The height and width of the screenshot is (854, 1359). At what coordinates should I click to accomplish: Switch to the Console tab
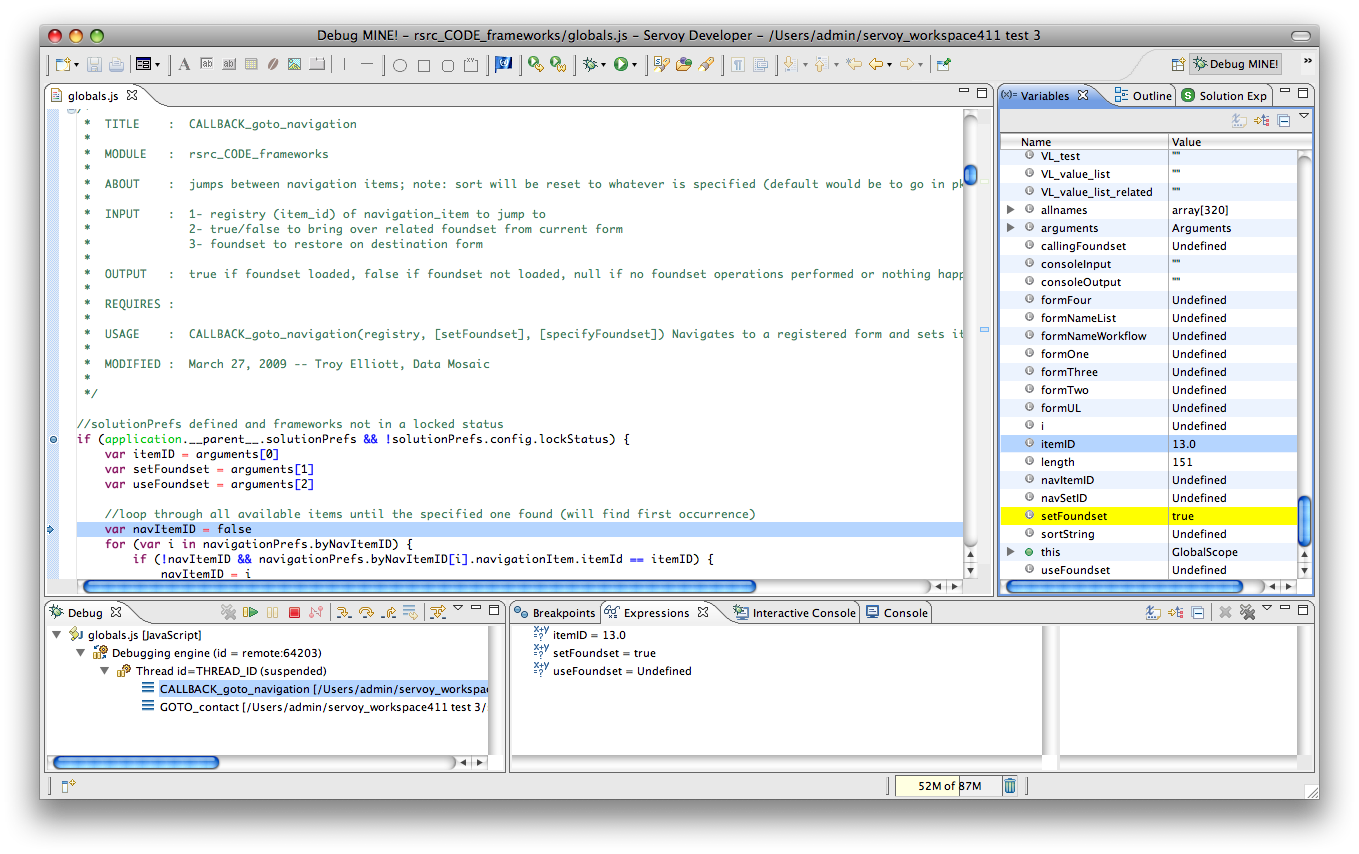(x=897, y=613)
